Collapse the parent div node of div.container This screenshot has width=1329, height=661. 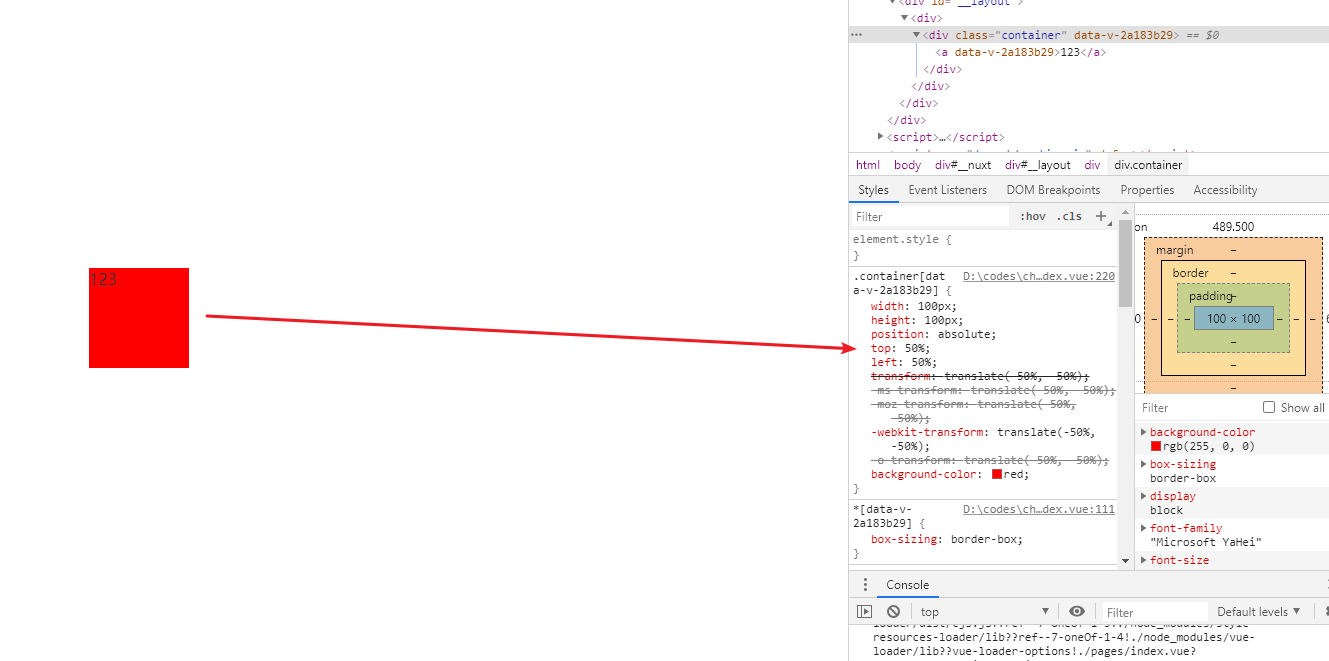(904, 18)
